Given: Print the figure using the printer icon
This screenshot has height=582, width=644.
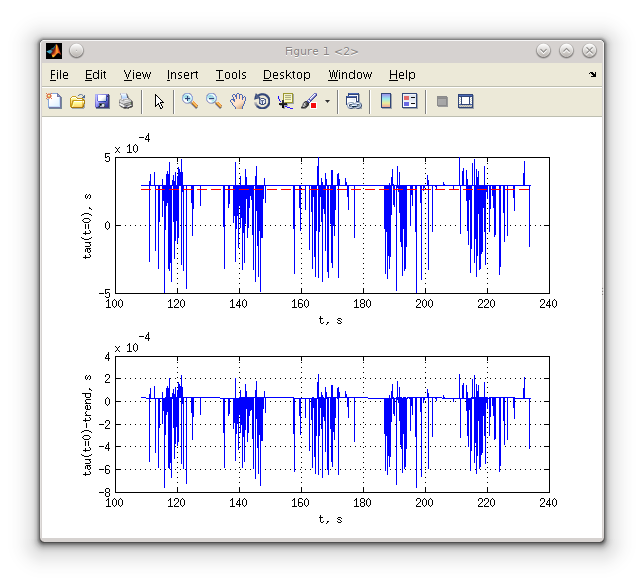Looking at the screenshot, I should click(x=126, y=101).
